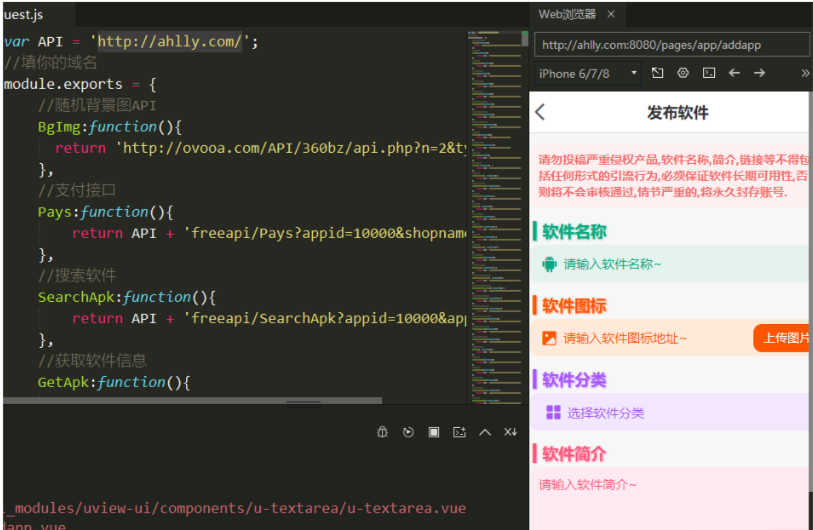Viewport: 813px width, 530px height.
Task: Open the browser devtools console icon
Action: point(709,73)
